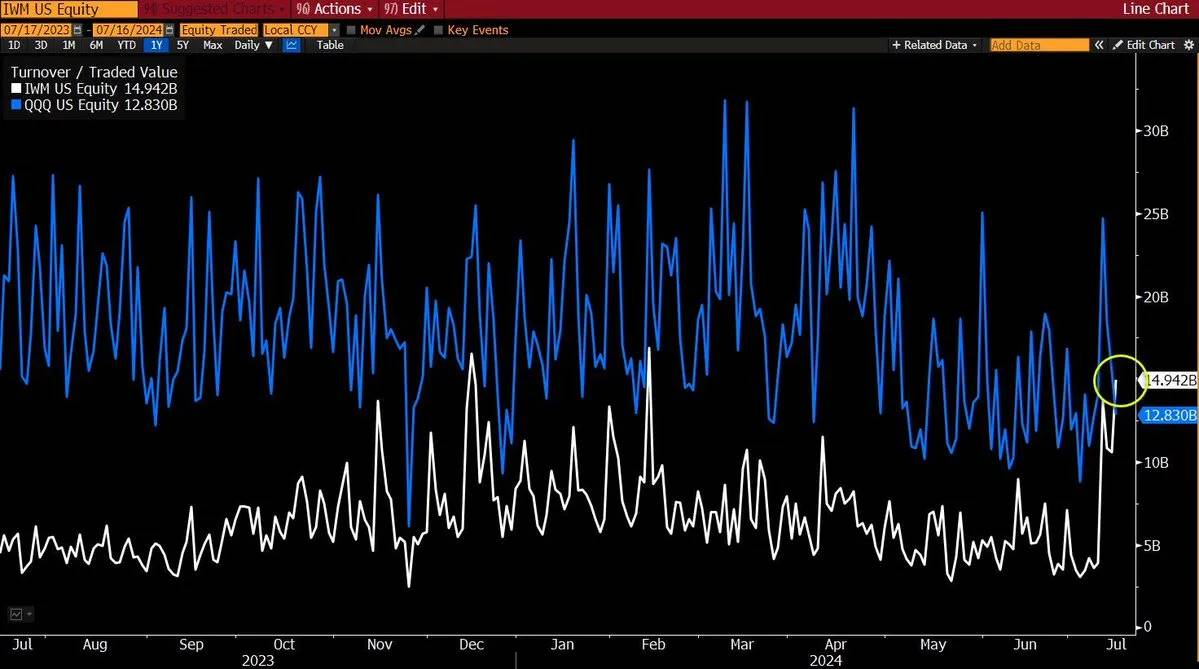Image resolution: width=1199 pixels, height=669 pixels.
Task: Open chart settings gear icon
Action: [1187, 45]
